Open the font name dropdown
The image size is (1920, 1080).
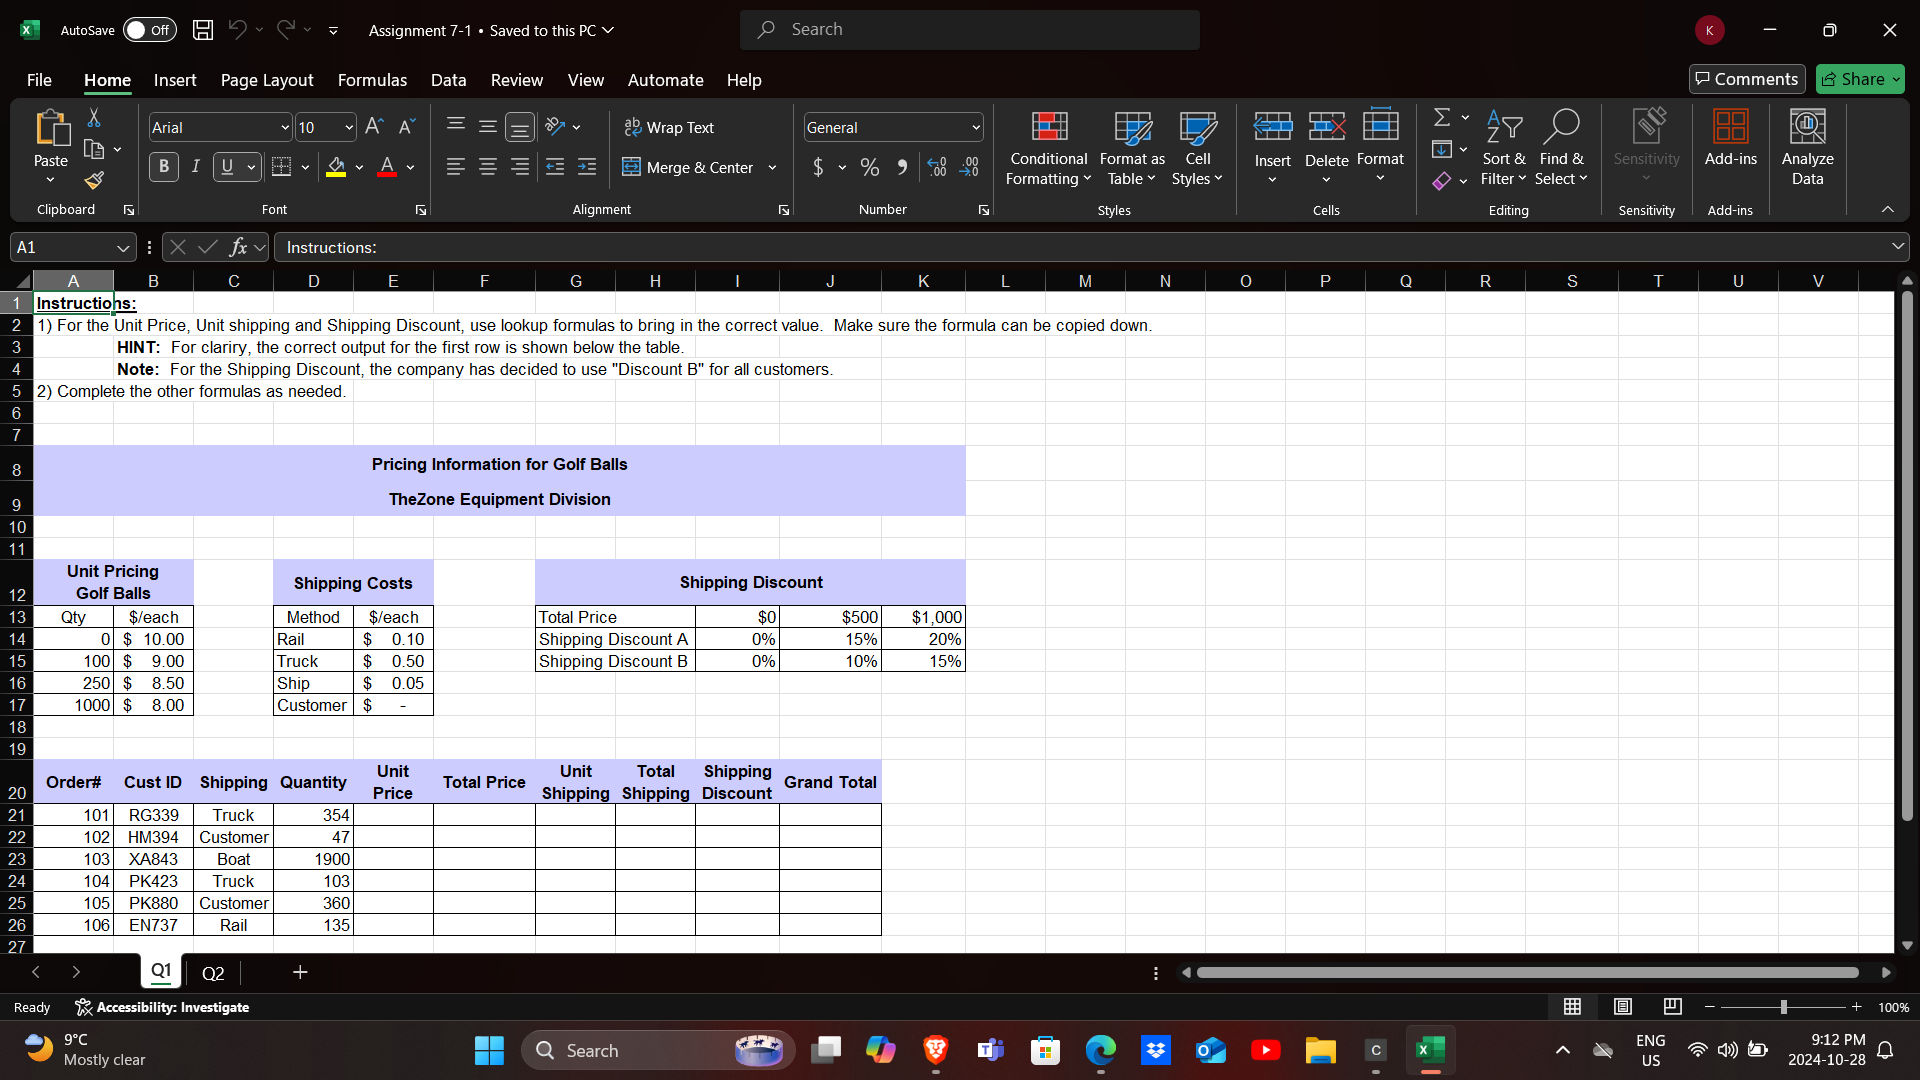tap(284, 128)
